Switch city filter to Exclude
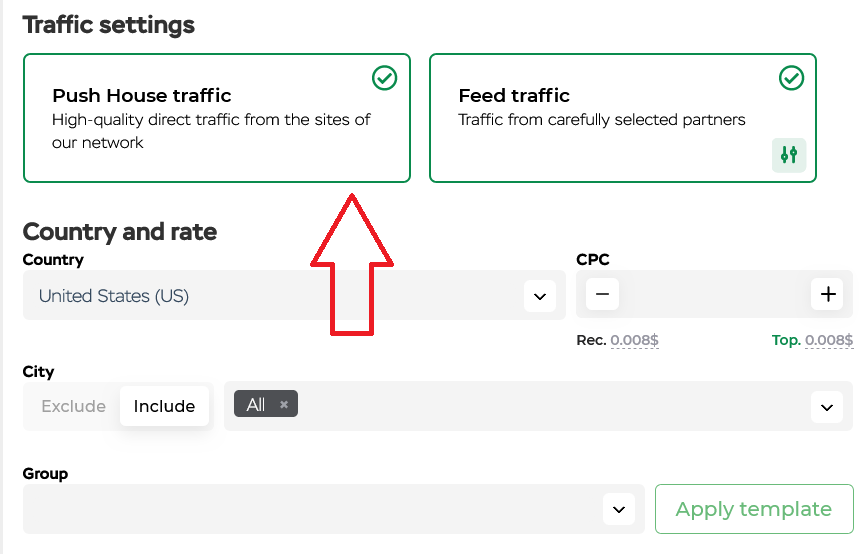The height and width of the screenshot is (554, 865). tap(73, 406)
